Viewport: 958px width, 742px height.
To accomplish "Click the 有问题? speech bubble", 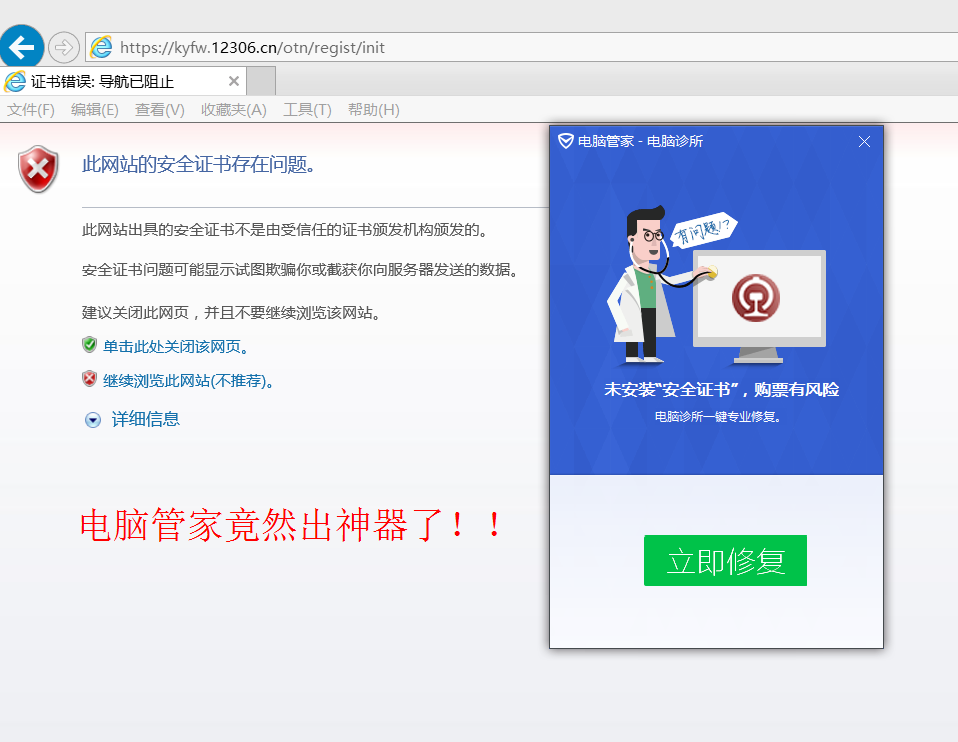I will (704, 229).
